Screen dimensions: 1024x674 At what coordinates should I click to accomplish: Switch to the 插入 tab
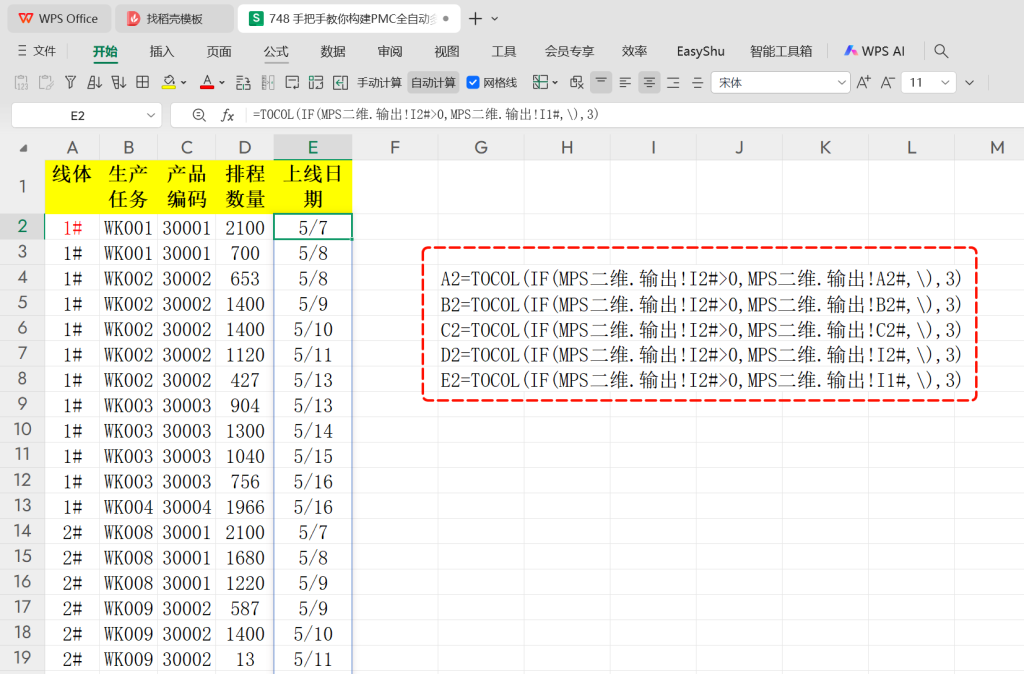162,52
